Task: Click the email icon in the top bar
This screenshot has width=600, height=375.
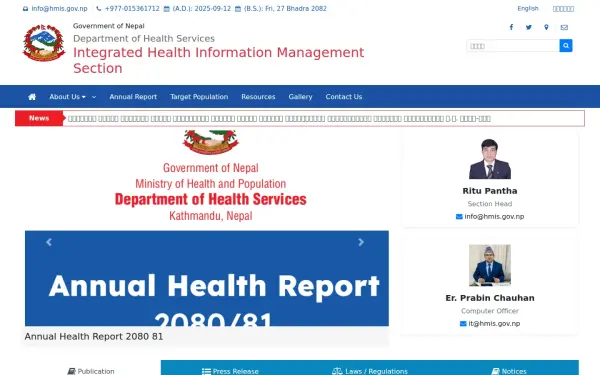Action: pos(25,9)
